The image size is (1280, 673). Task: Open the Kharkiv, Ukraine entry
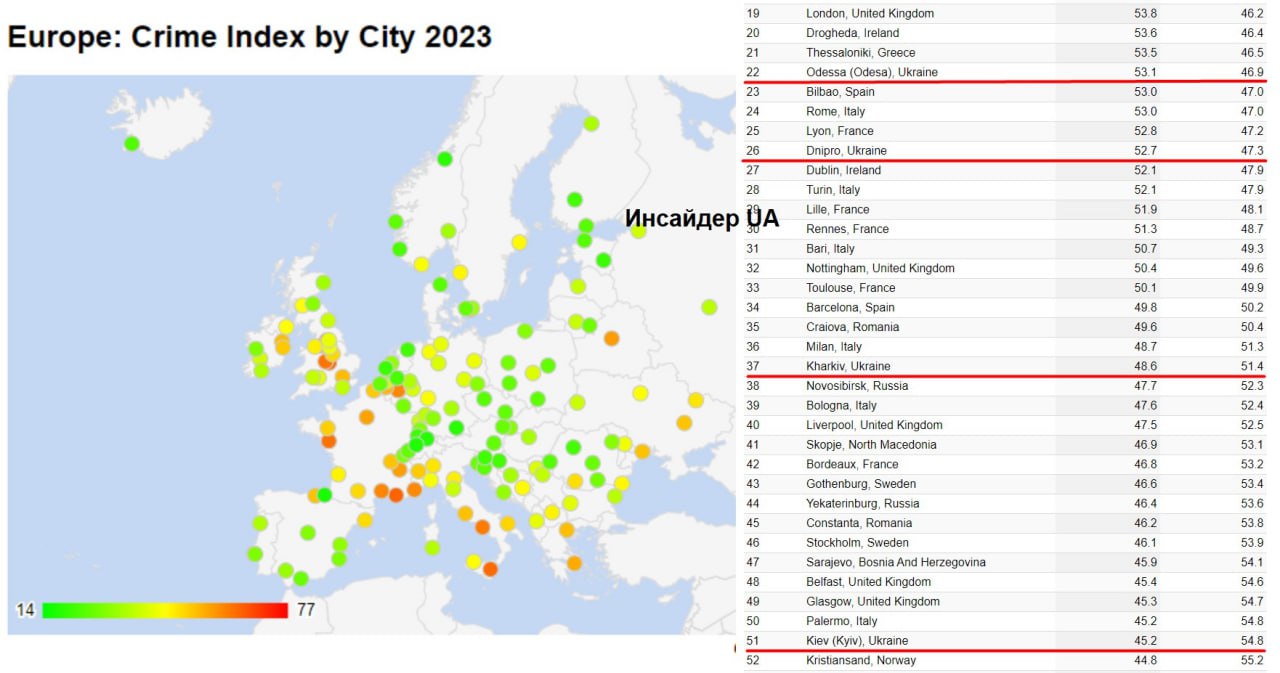pyautogui.click(x=847, y=366)
